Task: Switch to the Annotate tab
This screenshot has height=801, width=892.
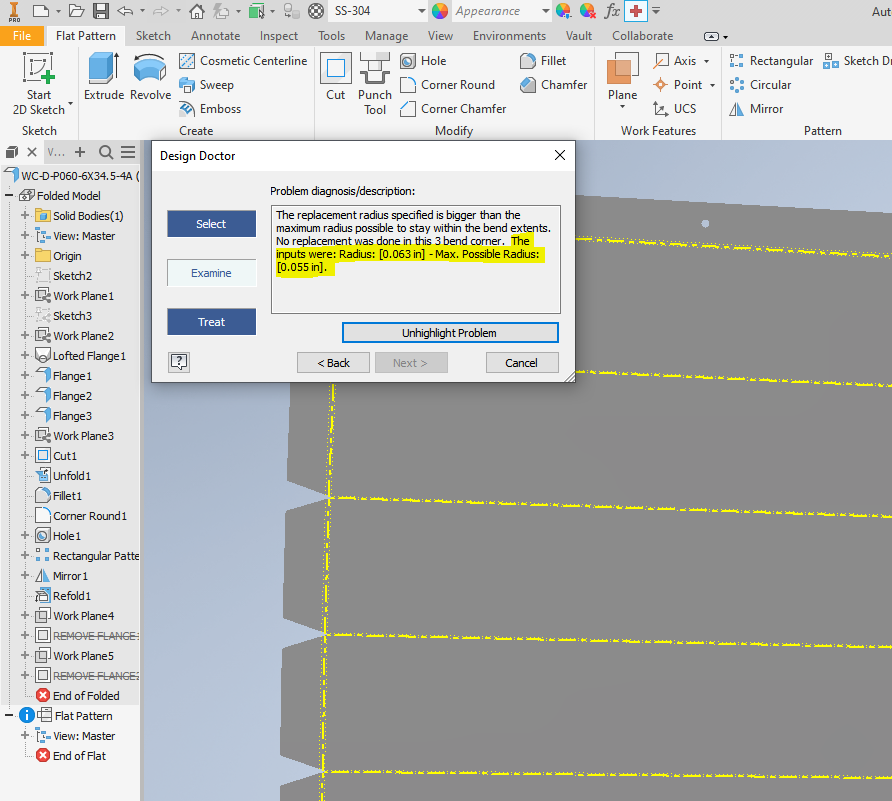Action: point(215,35)
